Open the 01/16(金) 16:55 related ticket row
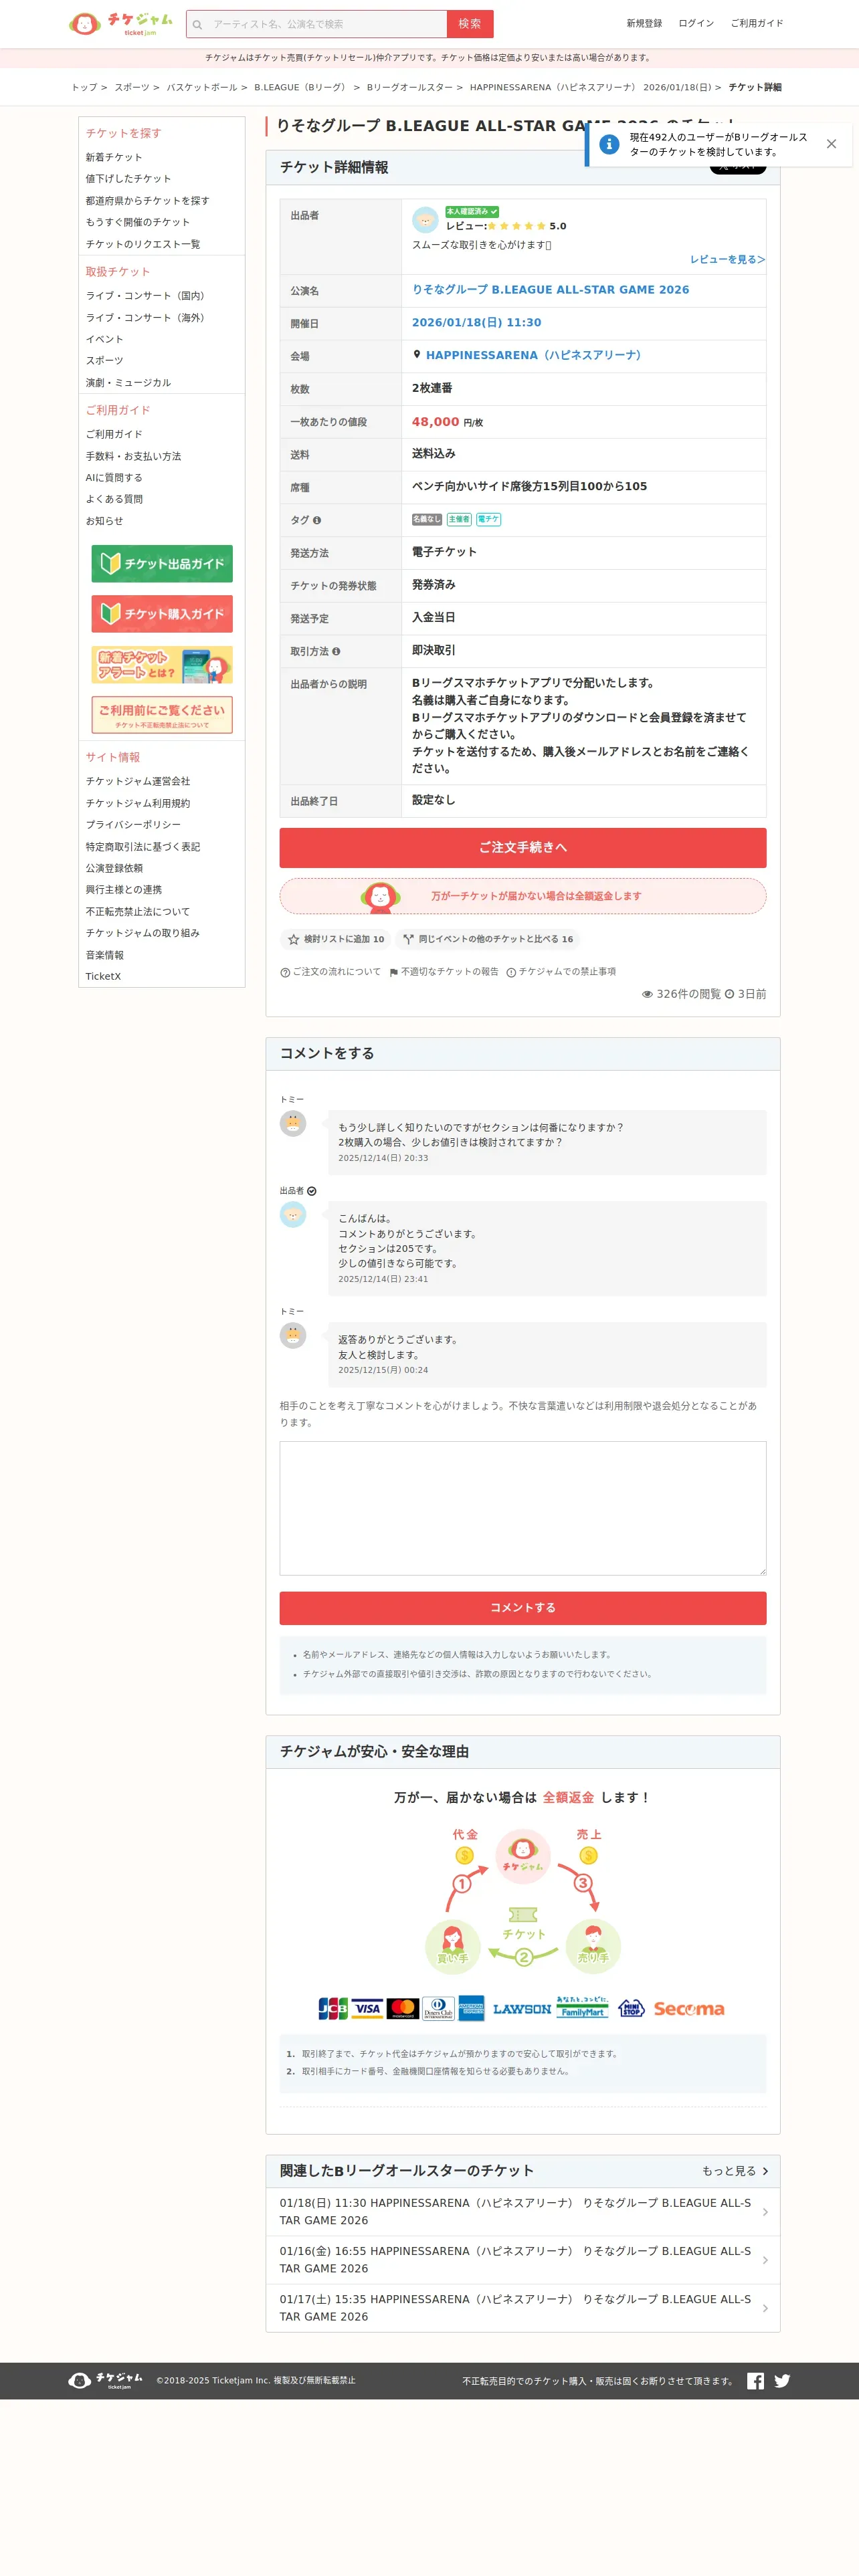Image resolution: width=859 pixels, height=2576 pixels. 523,2260
